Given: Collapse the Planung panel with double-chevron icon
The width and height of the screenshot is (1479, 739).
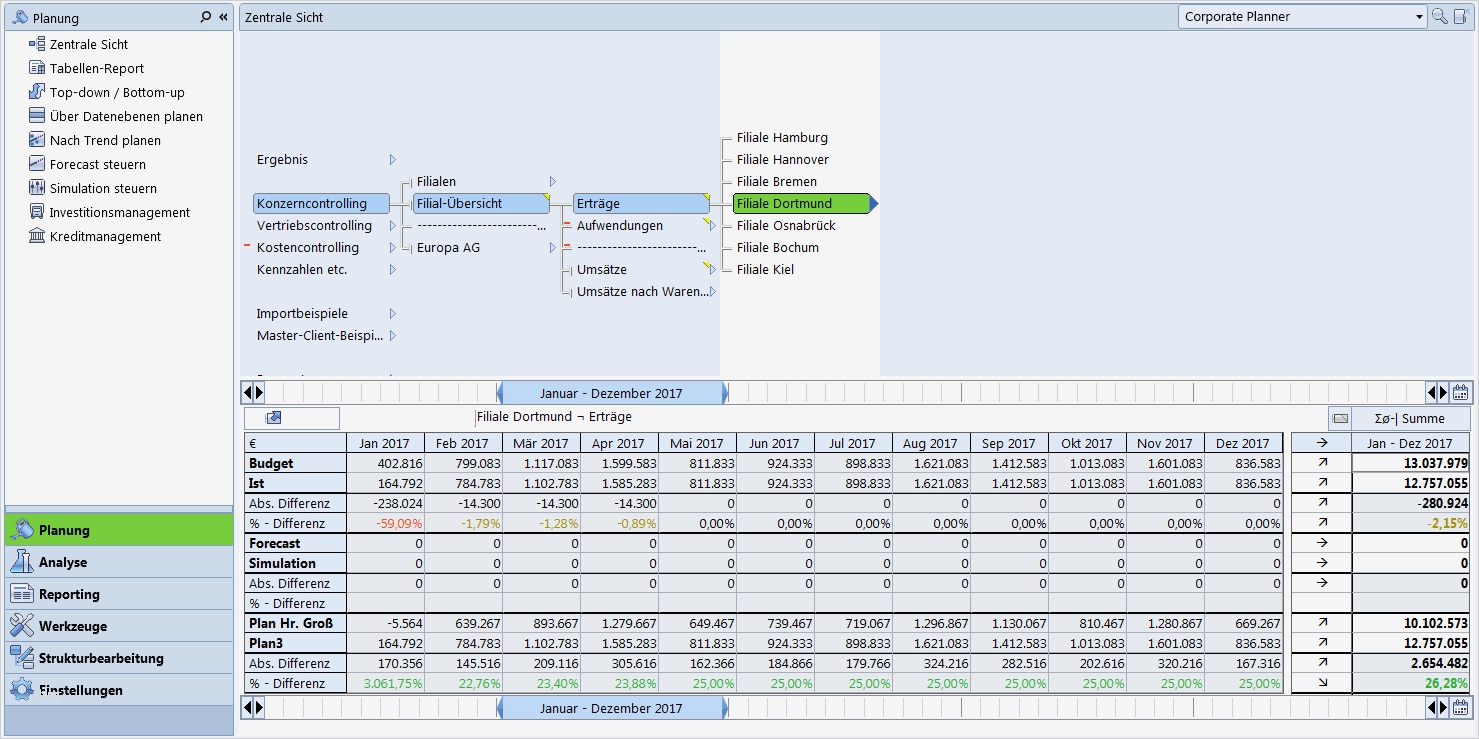Looking at the screenshot, I should pos(223,17).
